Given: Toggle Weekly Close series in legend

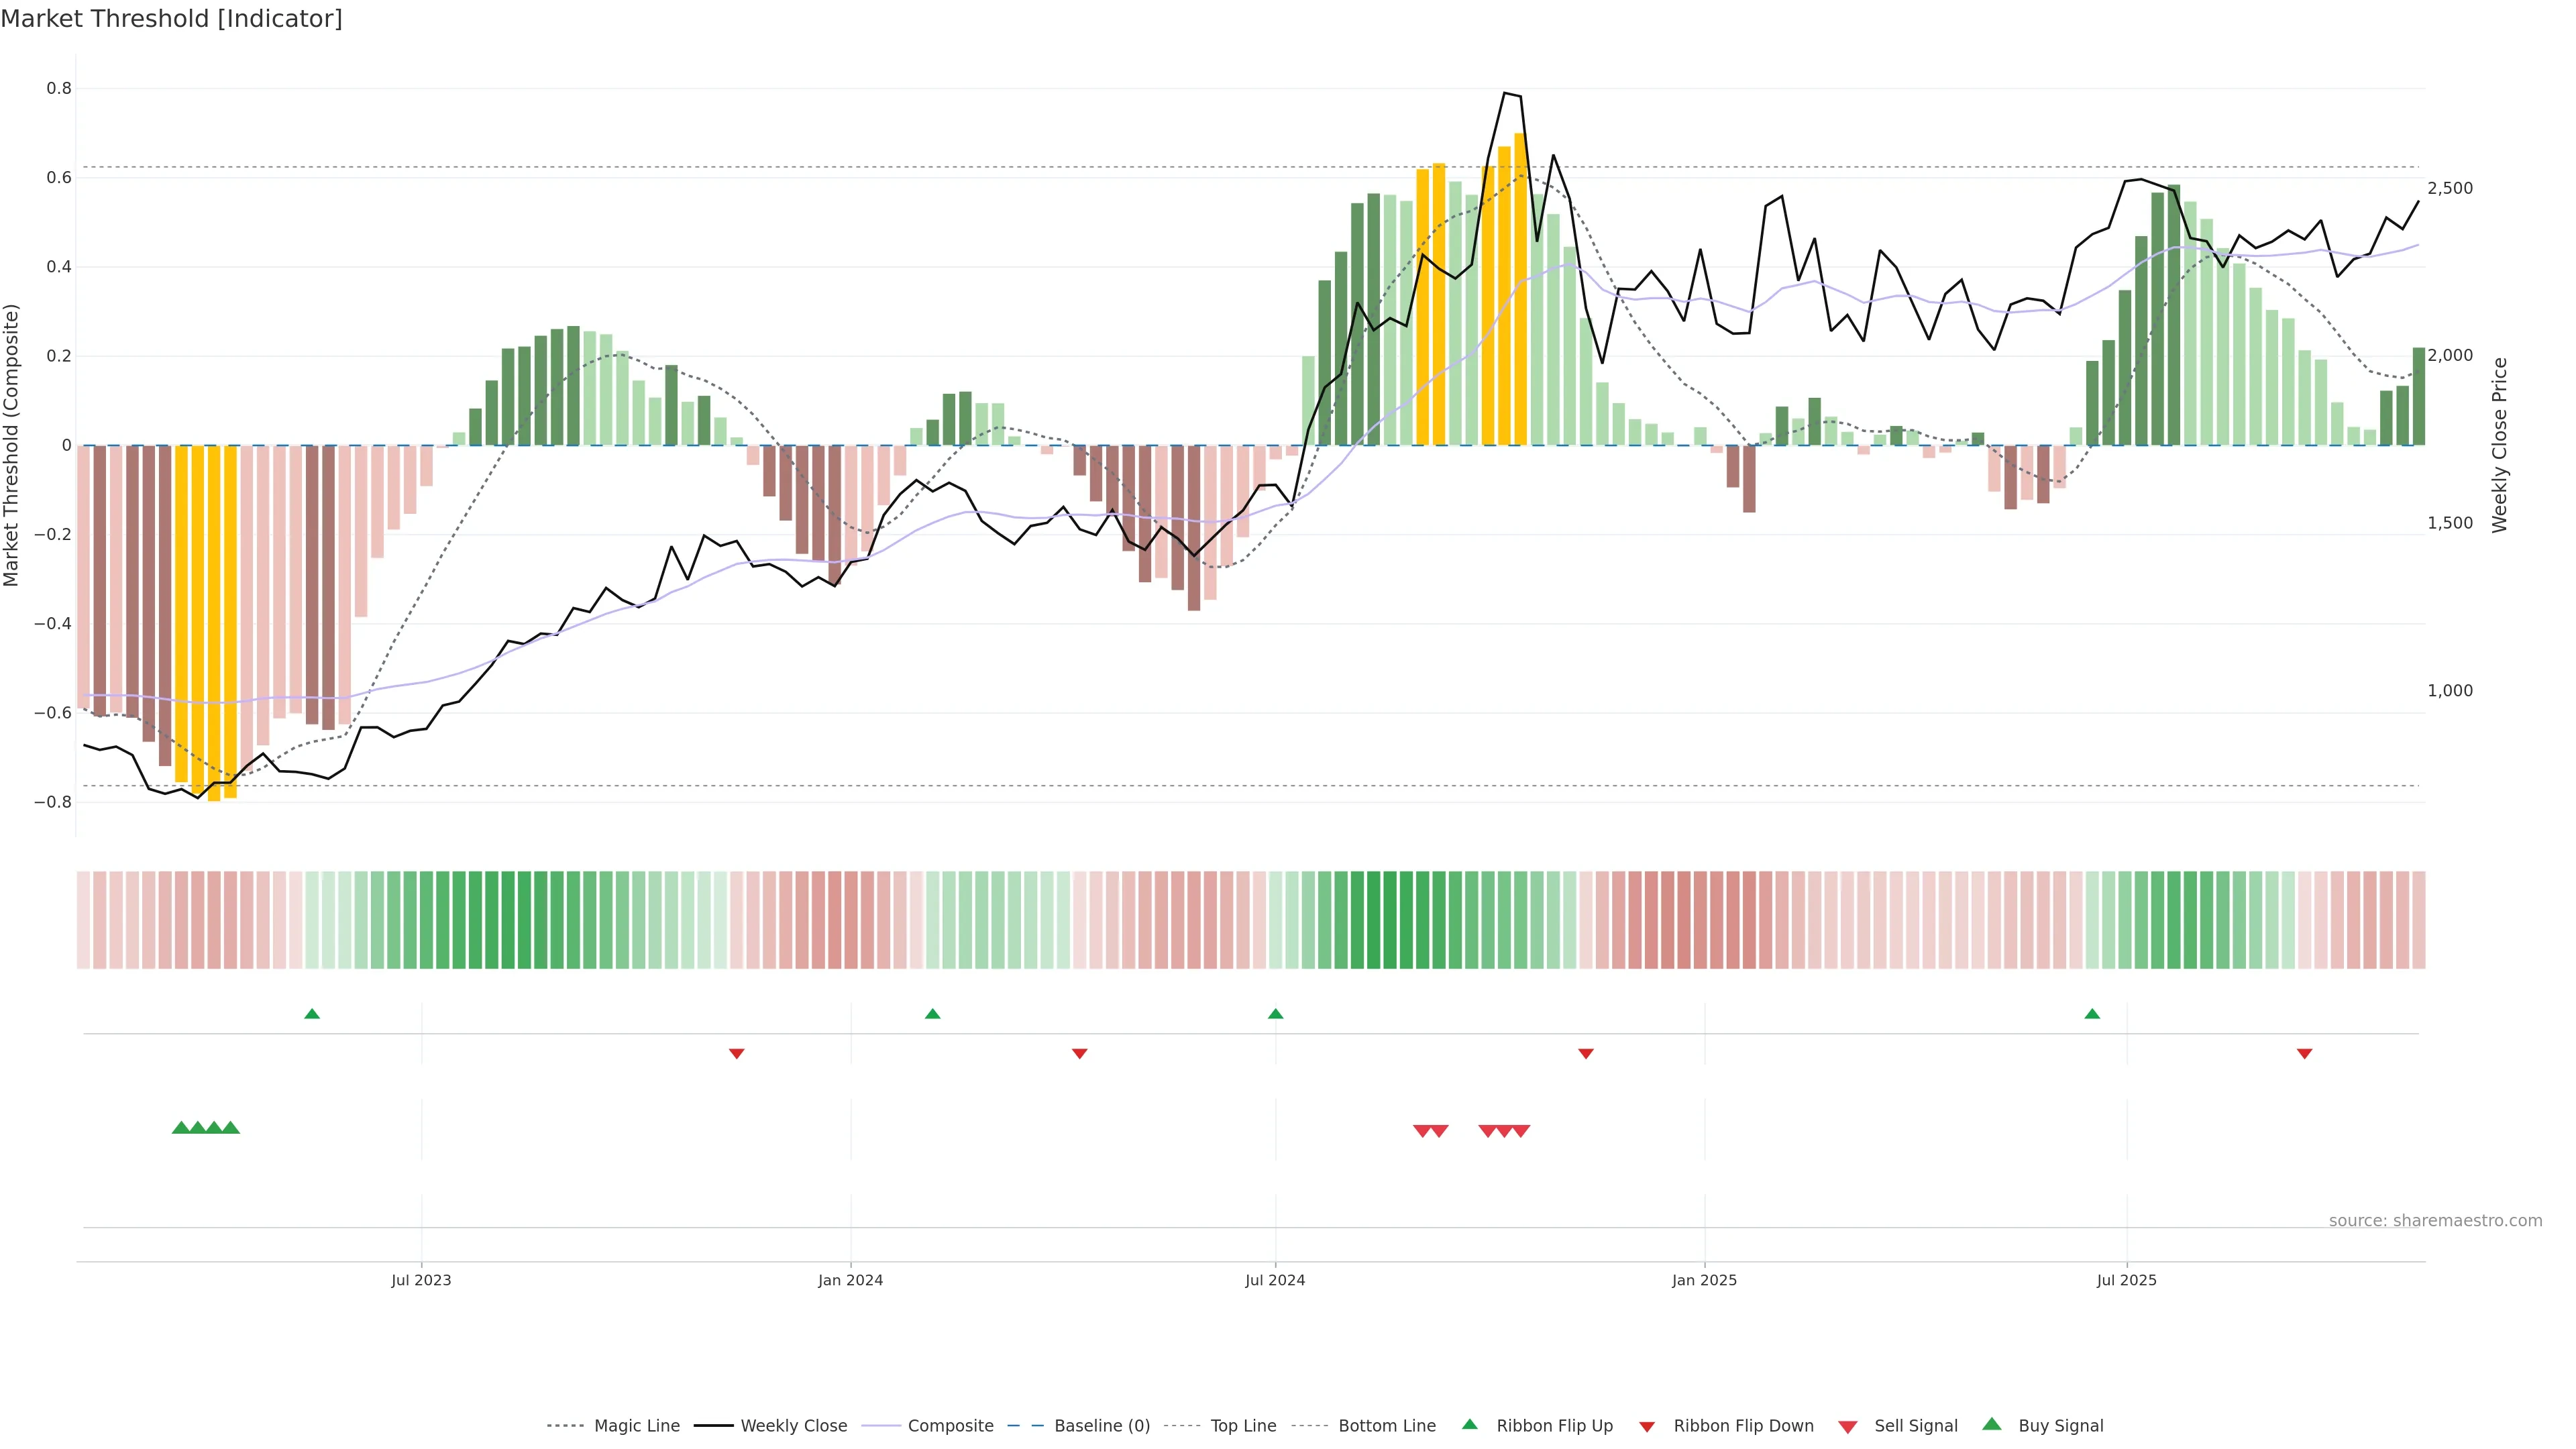Looking at the screenshot, I should (793, 1426).
